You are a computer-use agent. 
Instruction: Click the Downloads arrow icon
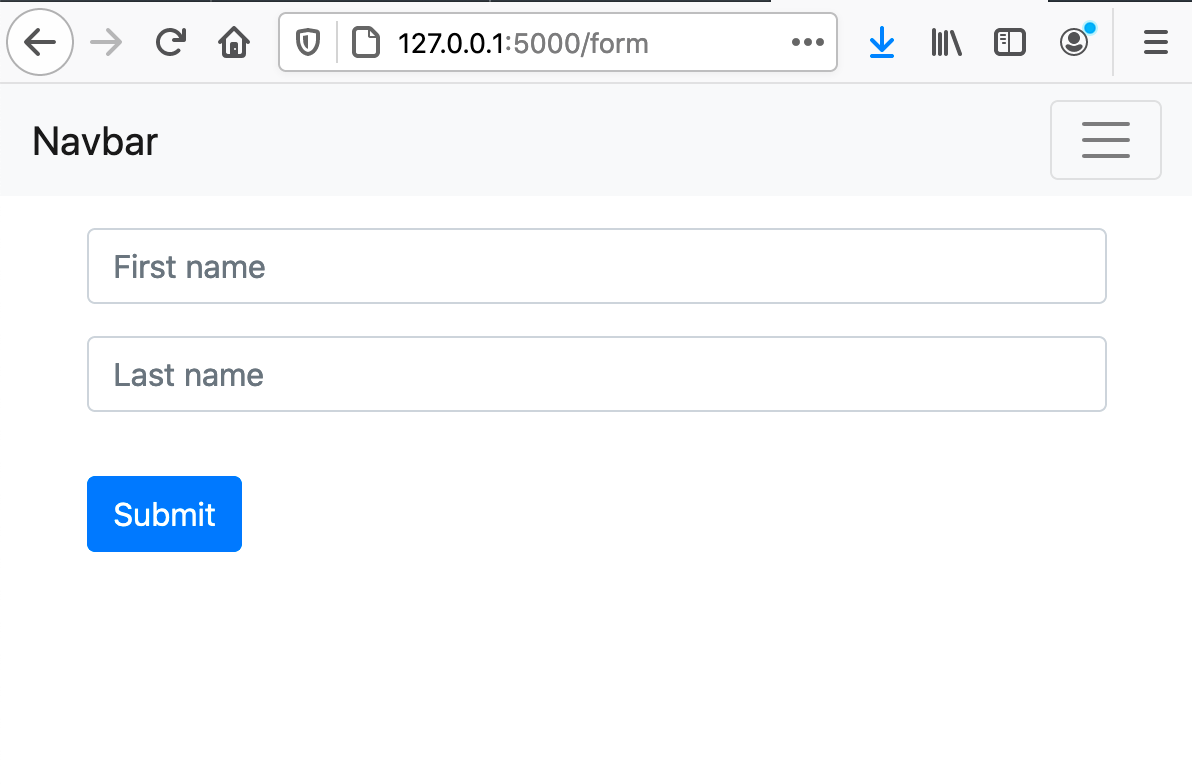[881, 42]
